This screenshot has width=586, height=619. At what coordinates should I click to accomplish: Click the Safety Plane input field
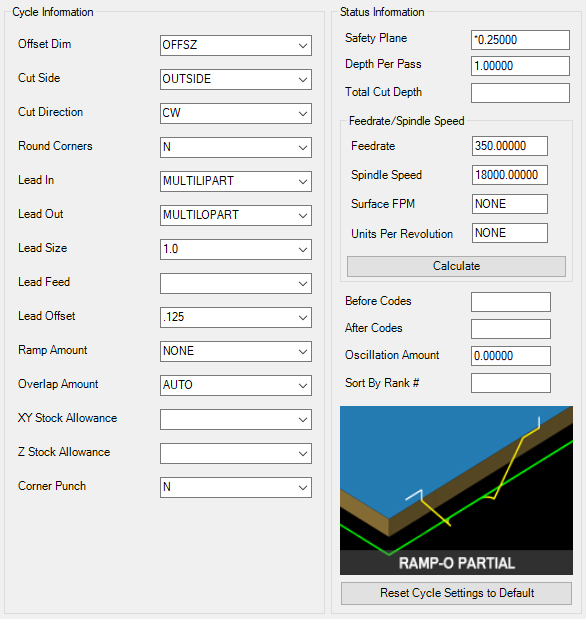point(520,40)
